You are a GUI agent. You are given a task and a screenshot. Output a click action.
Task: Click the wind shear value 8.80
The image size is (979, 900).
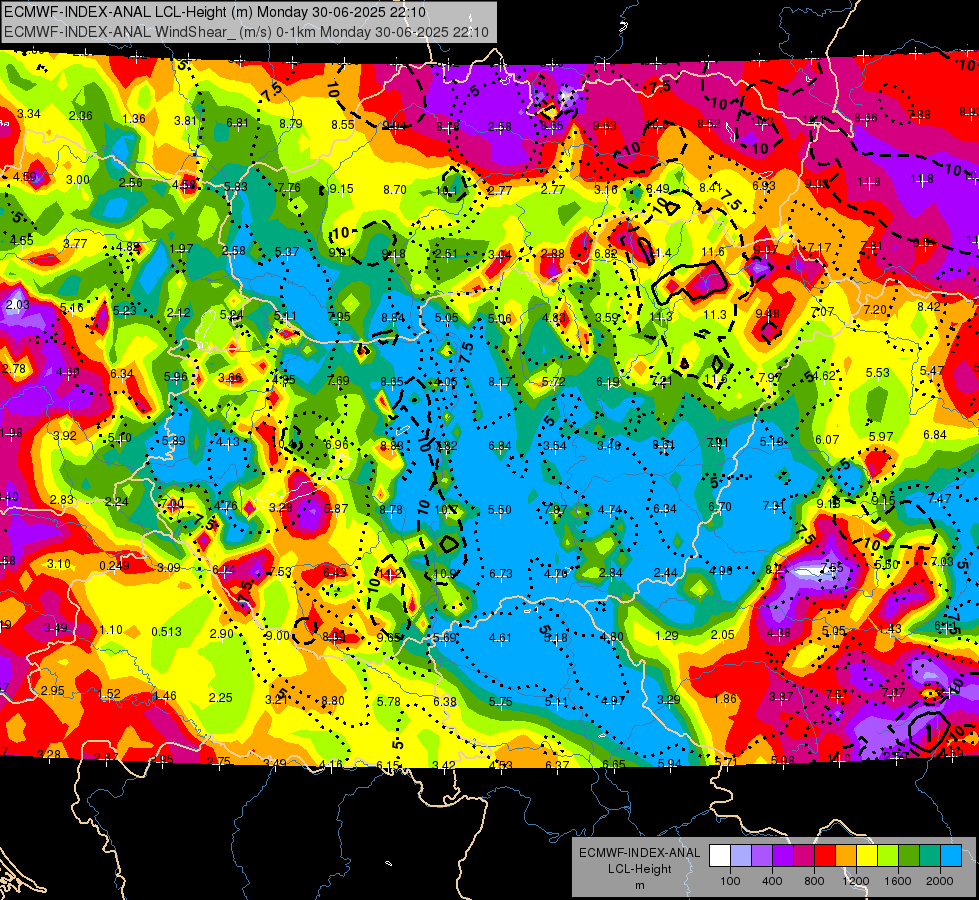pyautogui.click(x=333, y=701)
